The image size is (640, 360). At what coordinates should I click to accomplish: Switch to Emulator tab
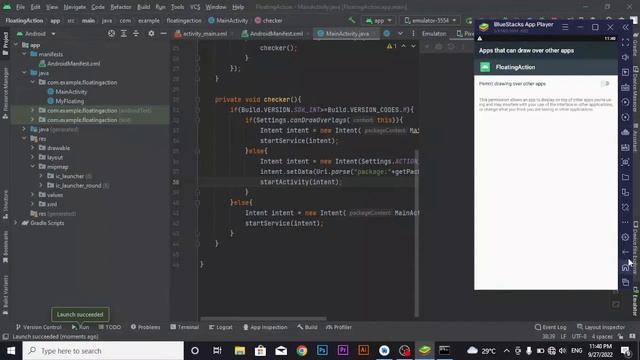coord(433,33)
